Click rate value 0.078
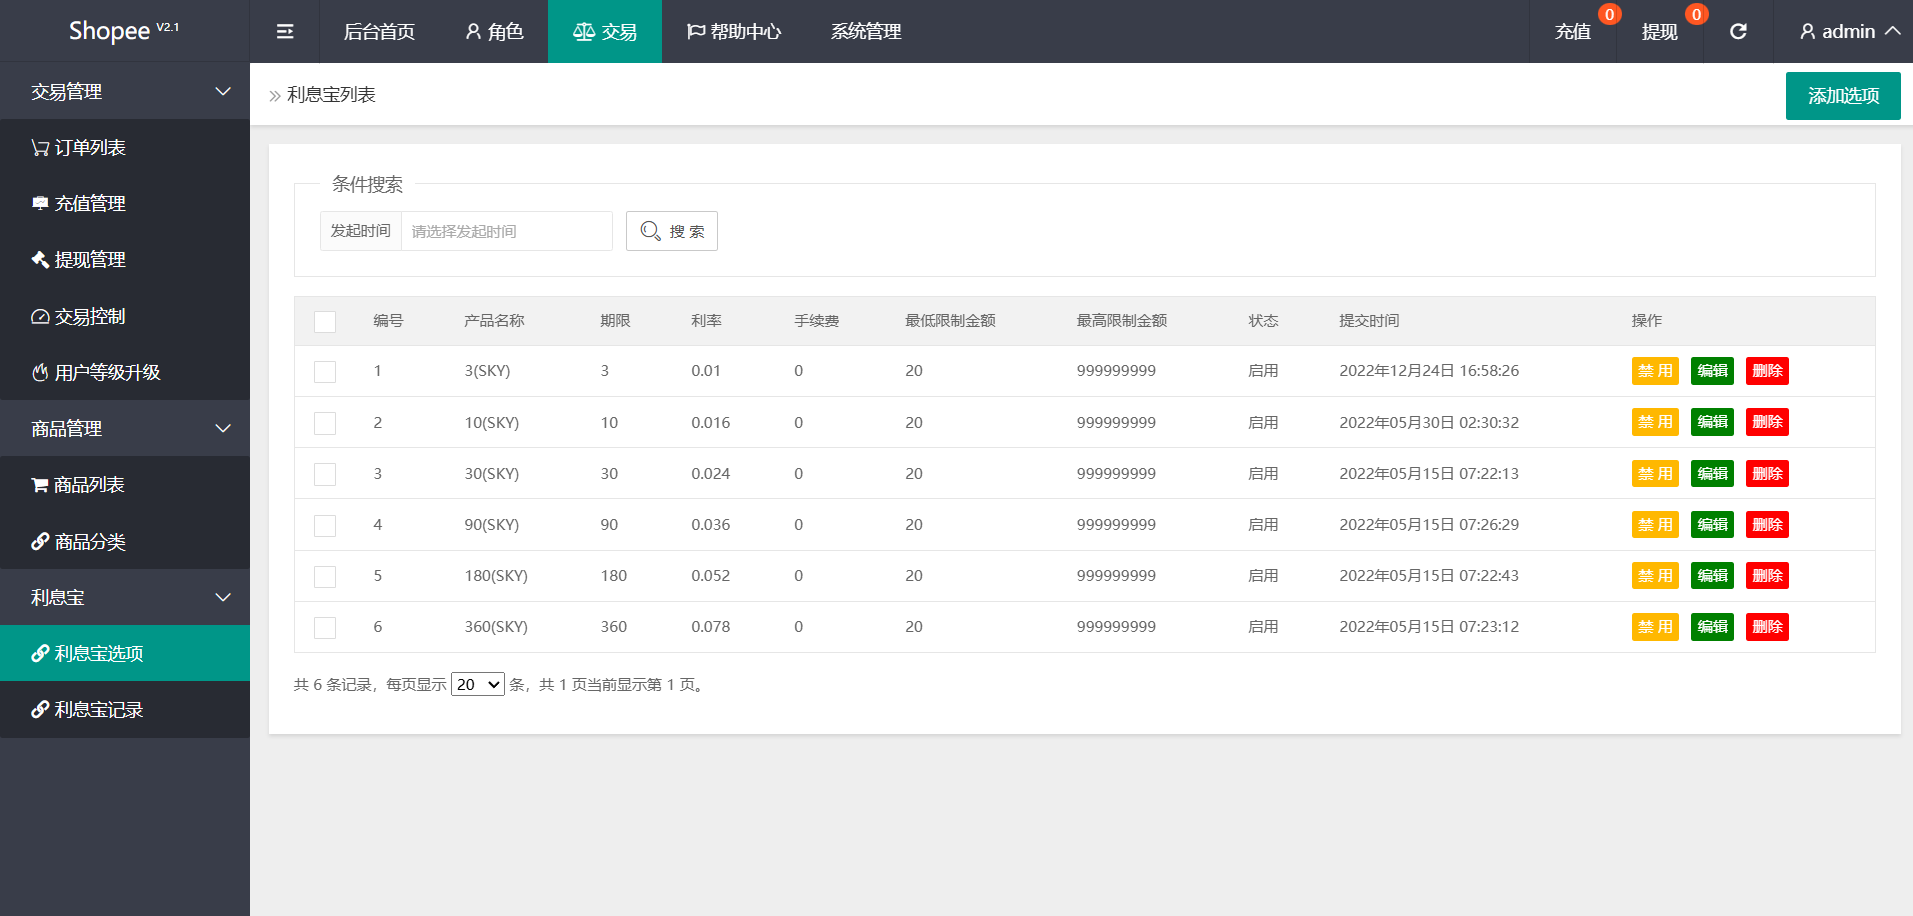1913x916 pixels. click(710, 627)
